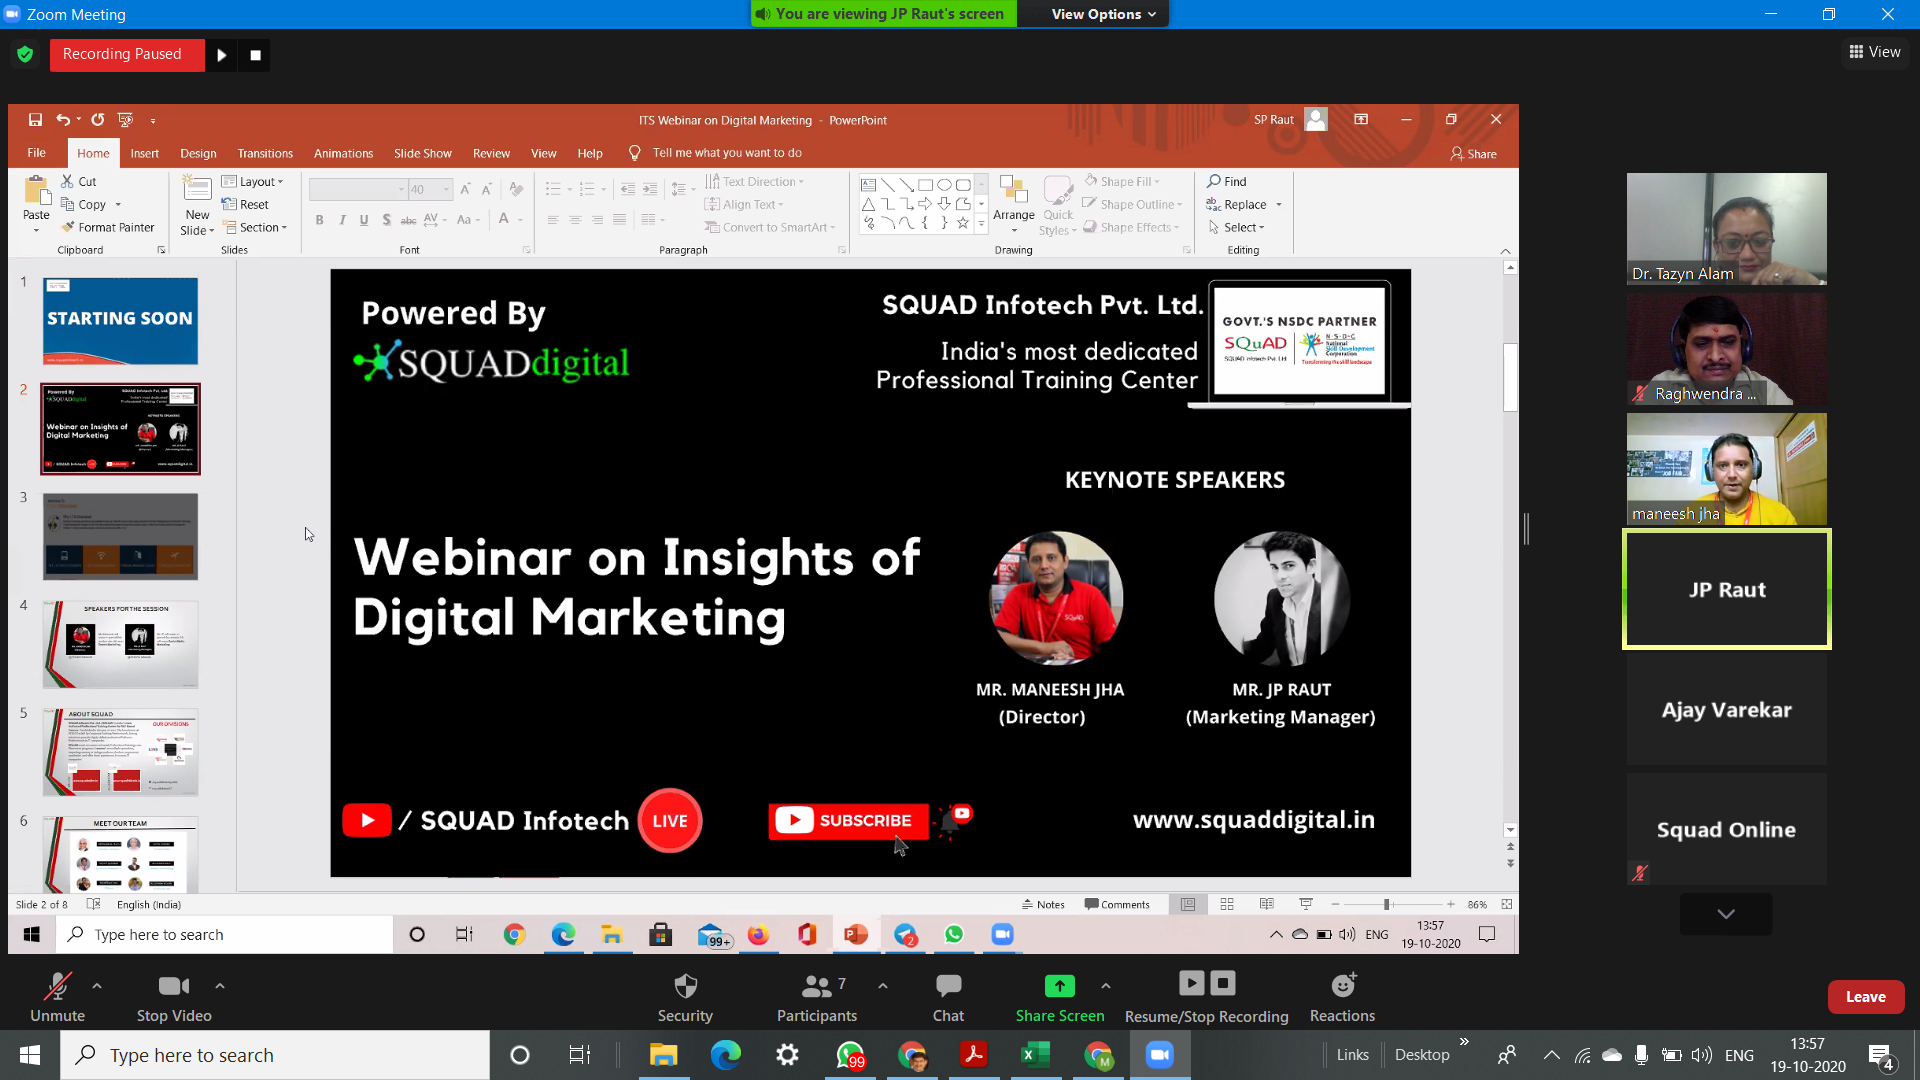Select Dr. Tazyn Alam's video tile
Image resolution: width=1920 pixels, height=1080 pixels.
click(1726, 229)
